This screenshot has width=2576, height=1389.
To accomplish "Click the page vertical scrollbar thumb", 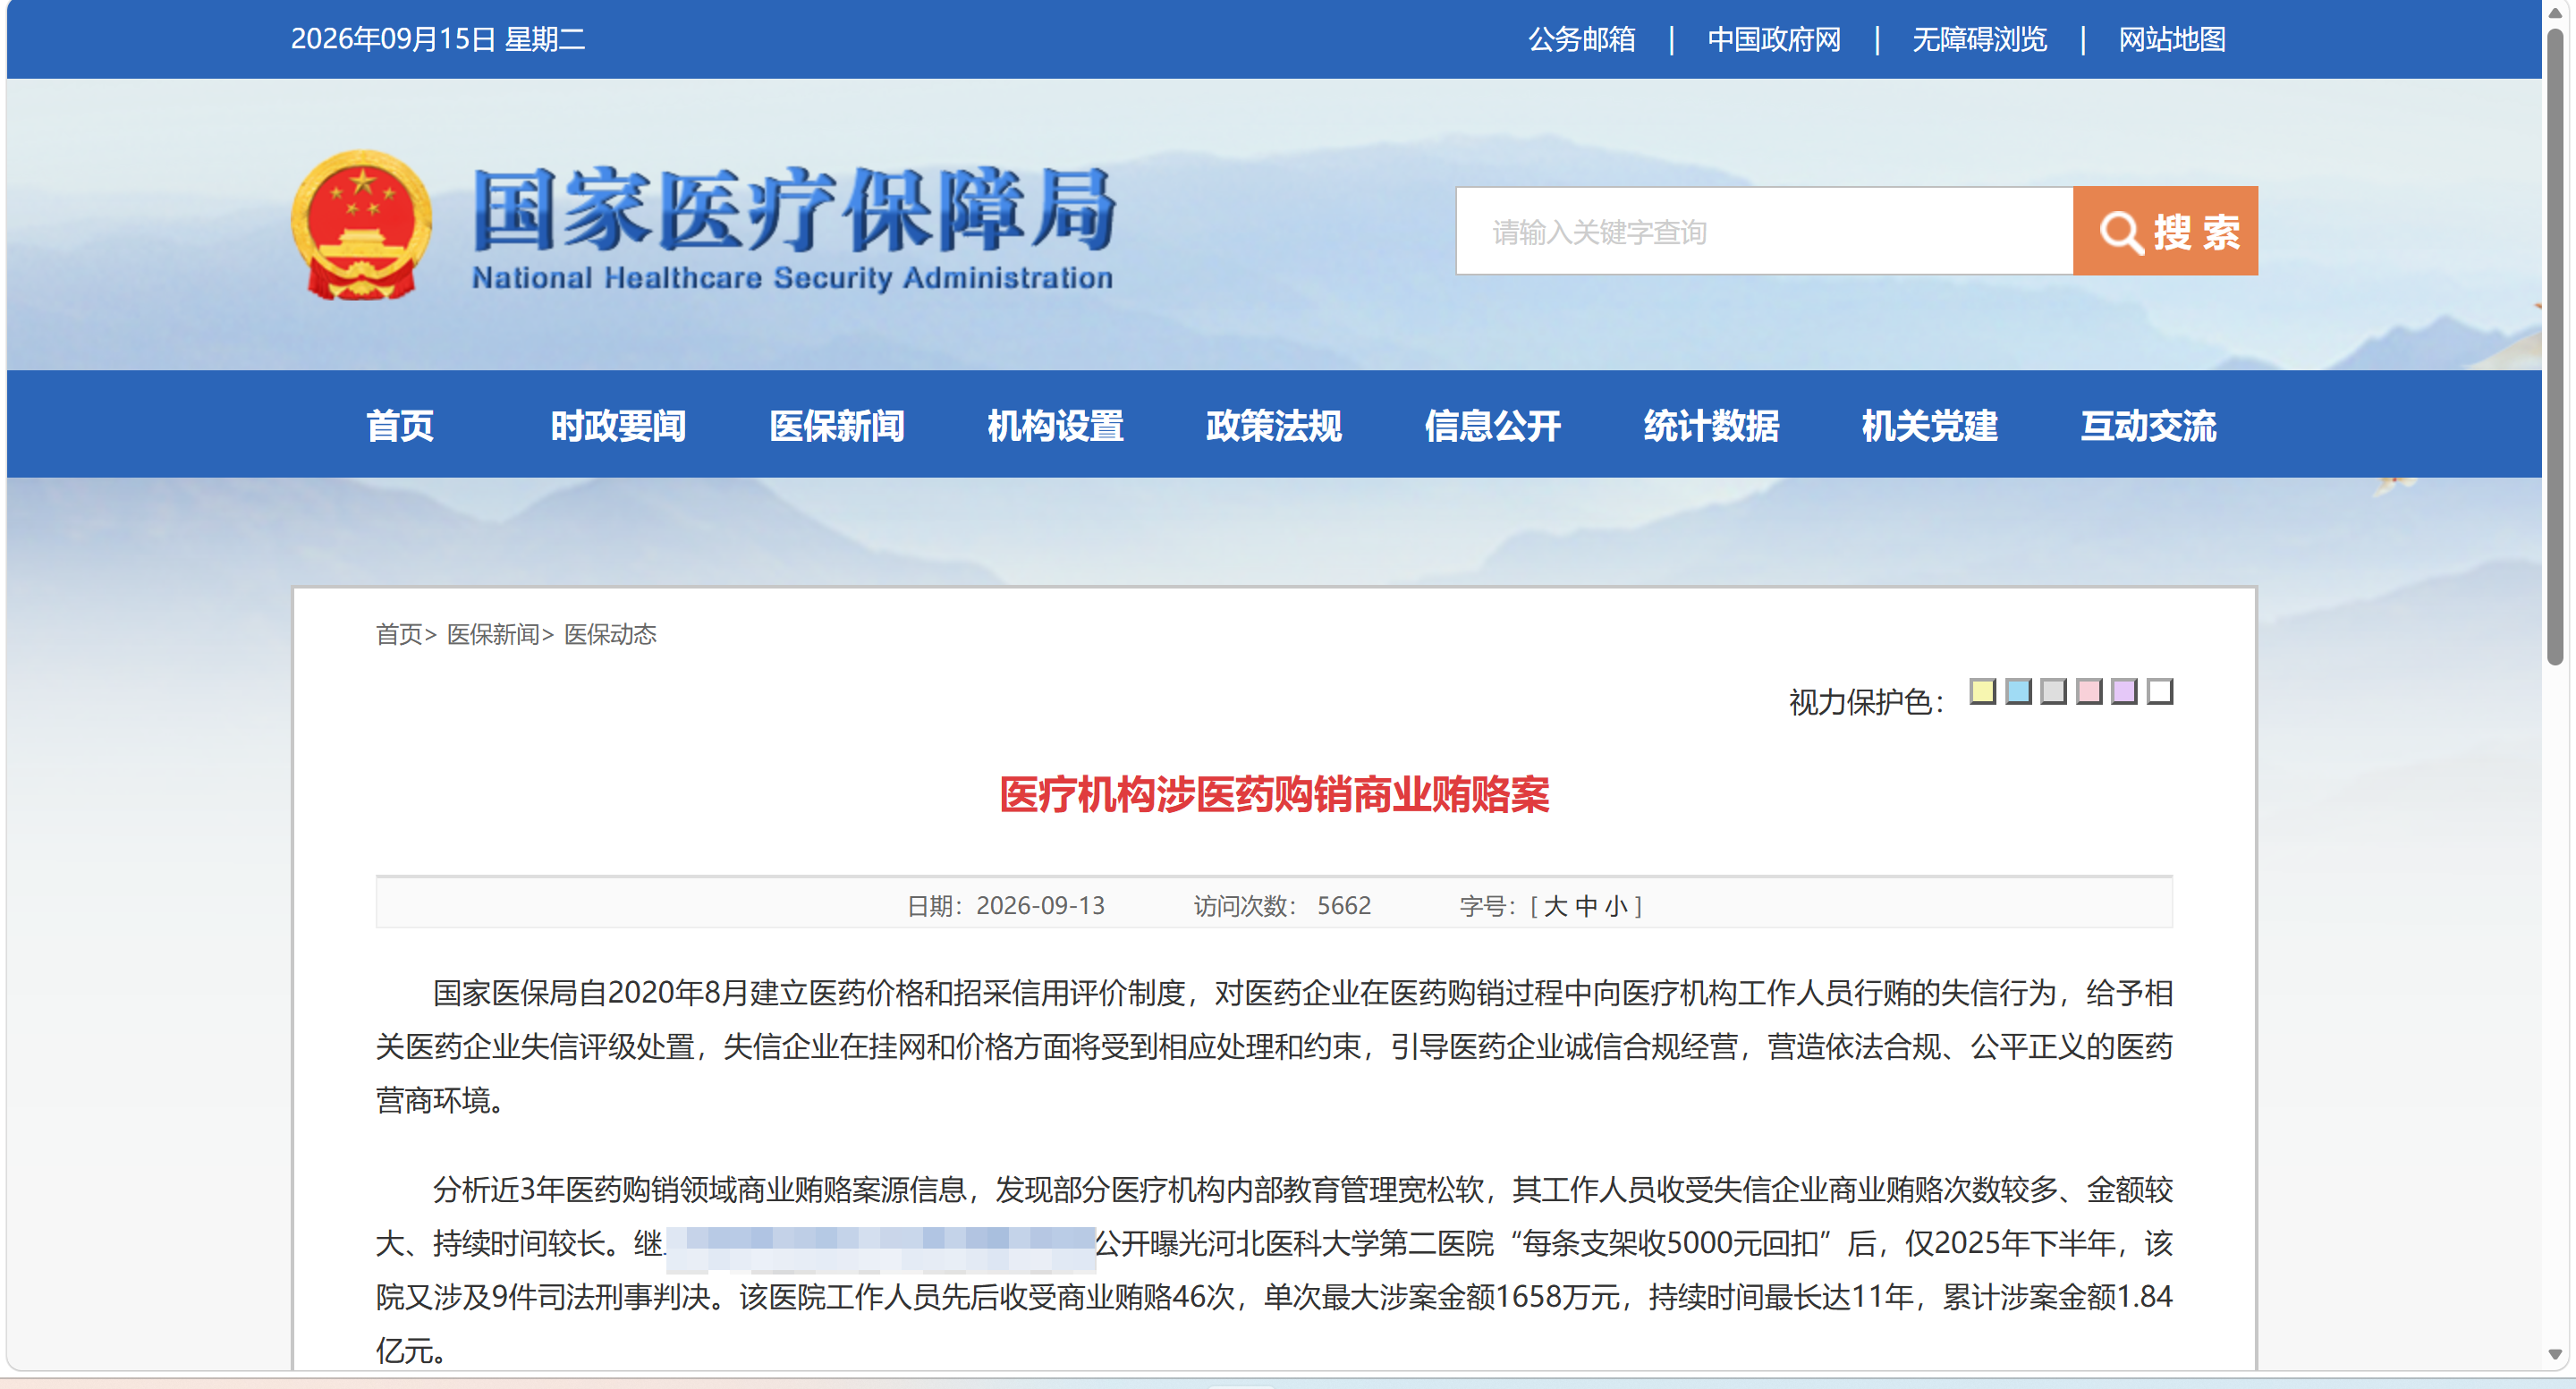I will [2555, 346].
